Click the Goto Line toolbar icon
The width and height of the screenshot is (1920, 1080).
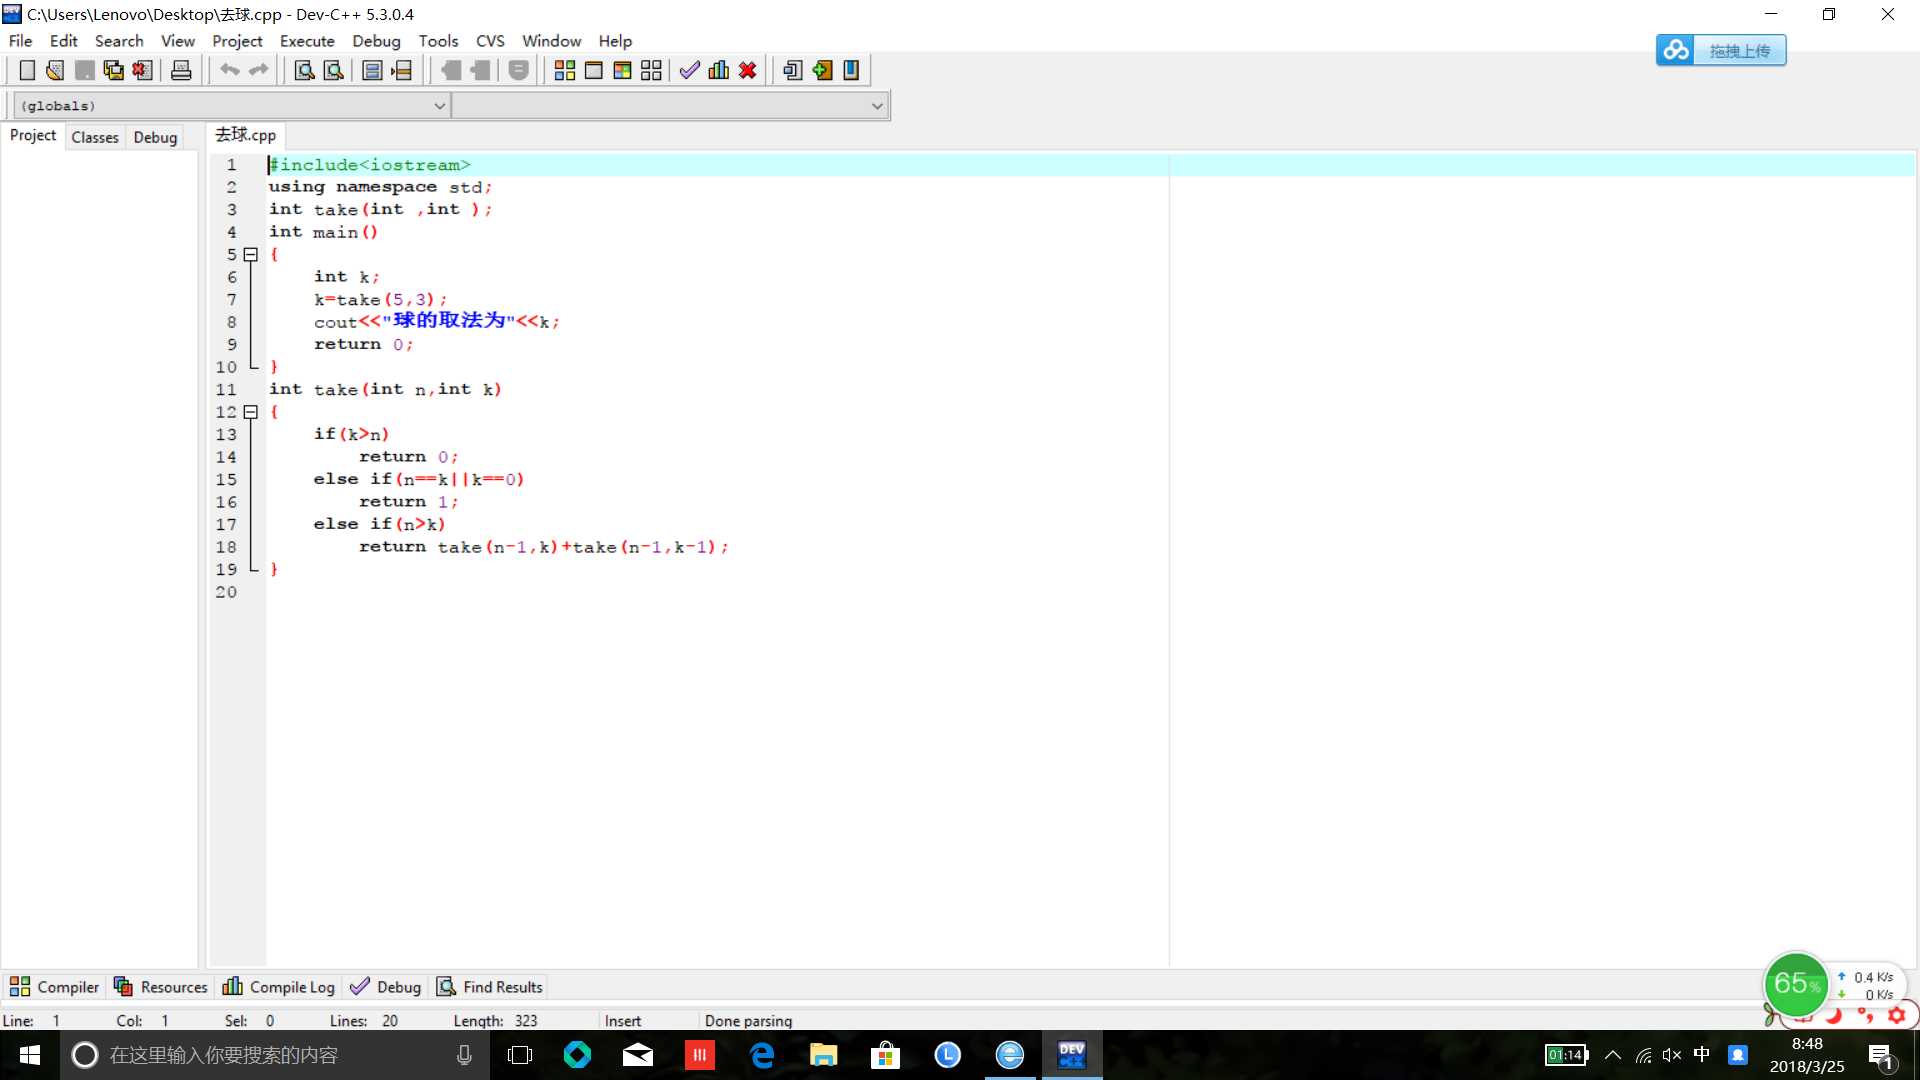402,70
